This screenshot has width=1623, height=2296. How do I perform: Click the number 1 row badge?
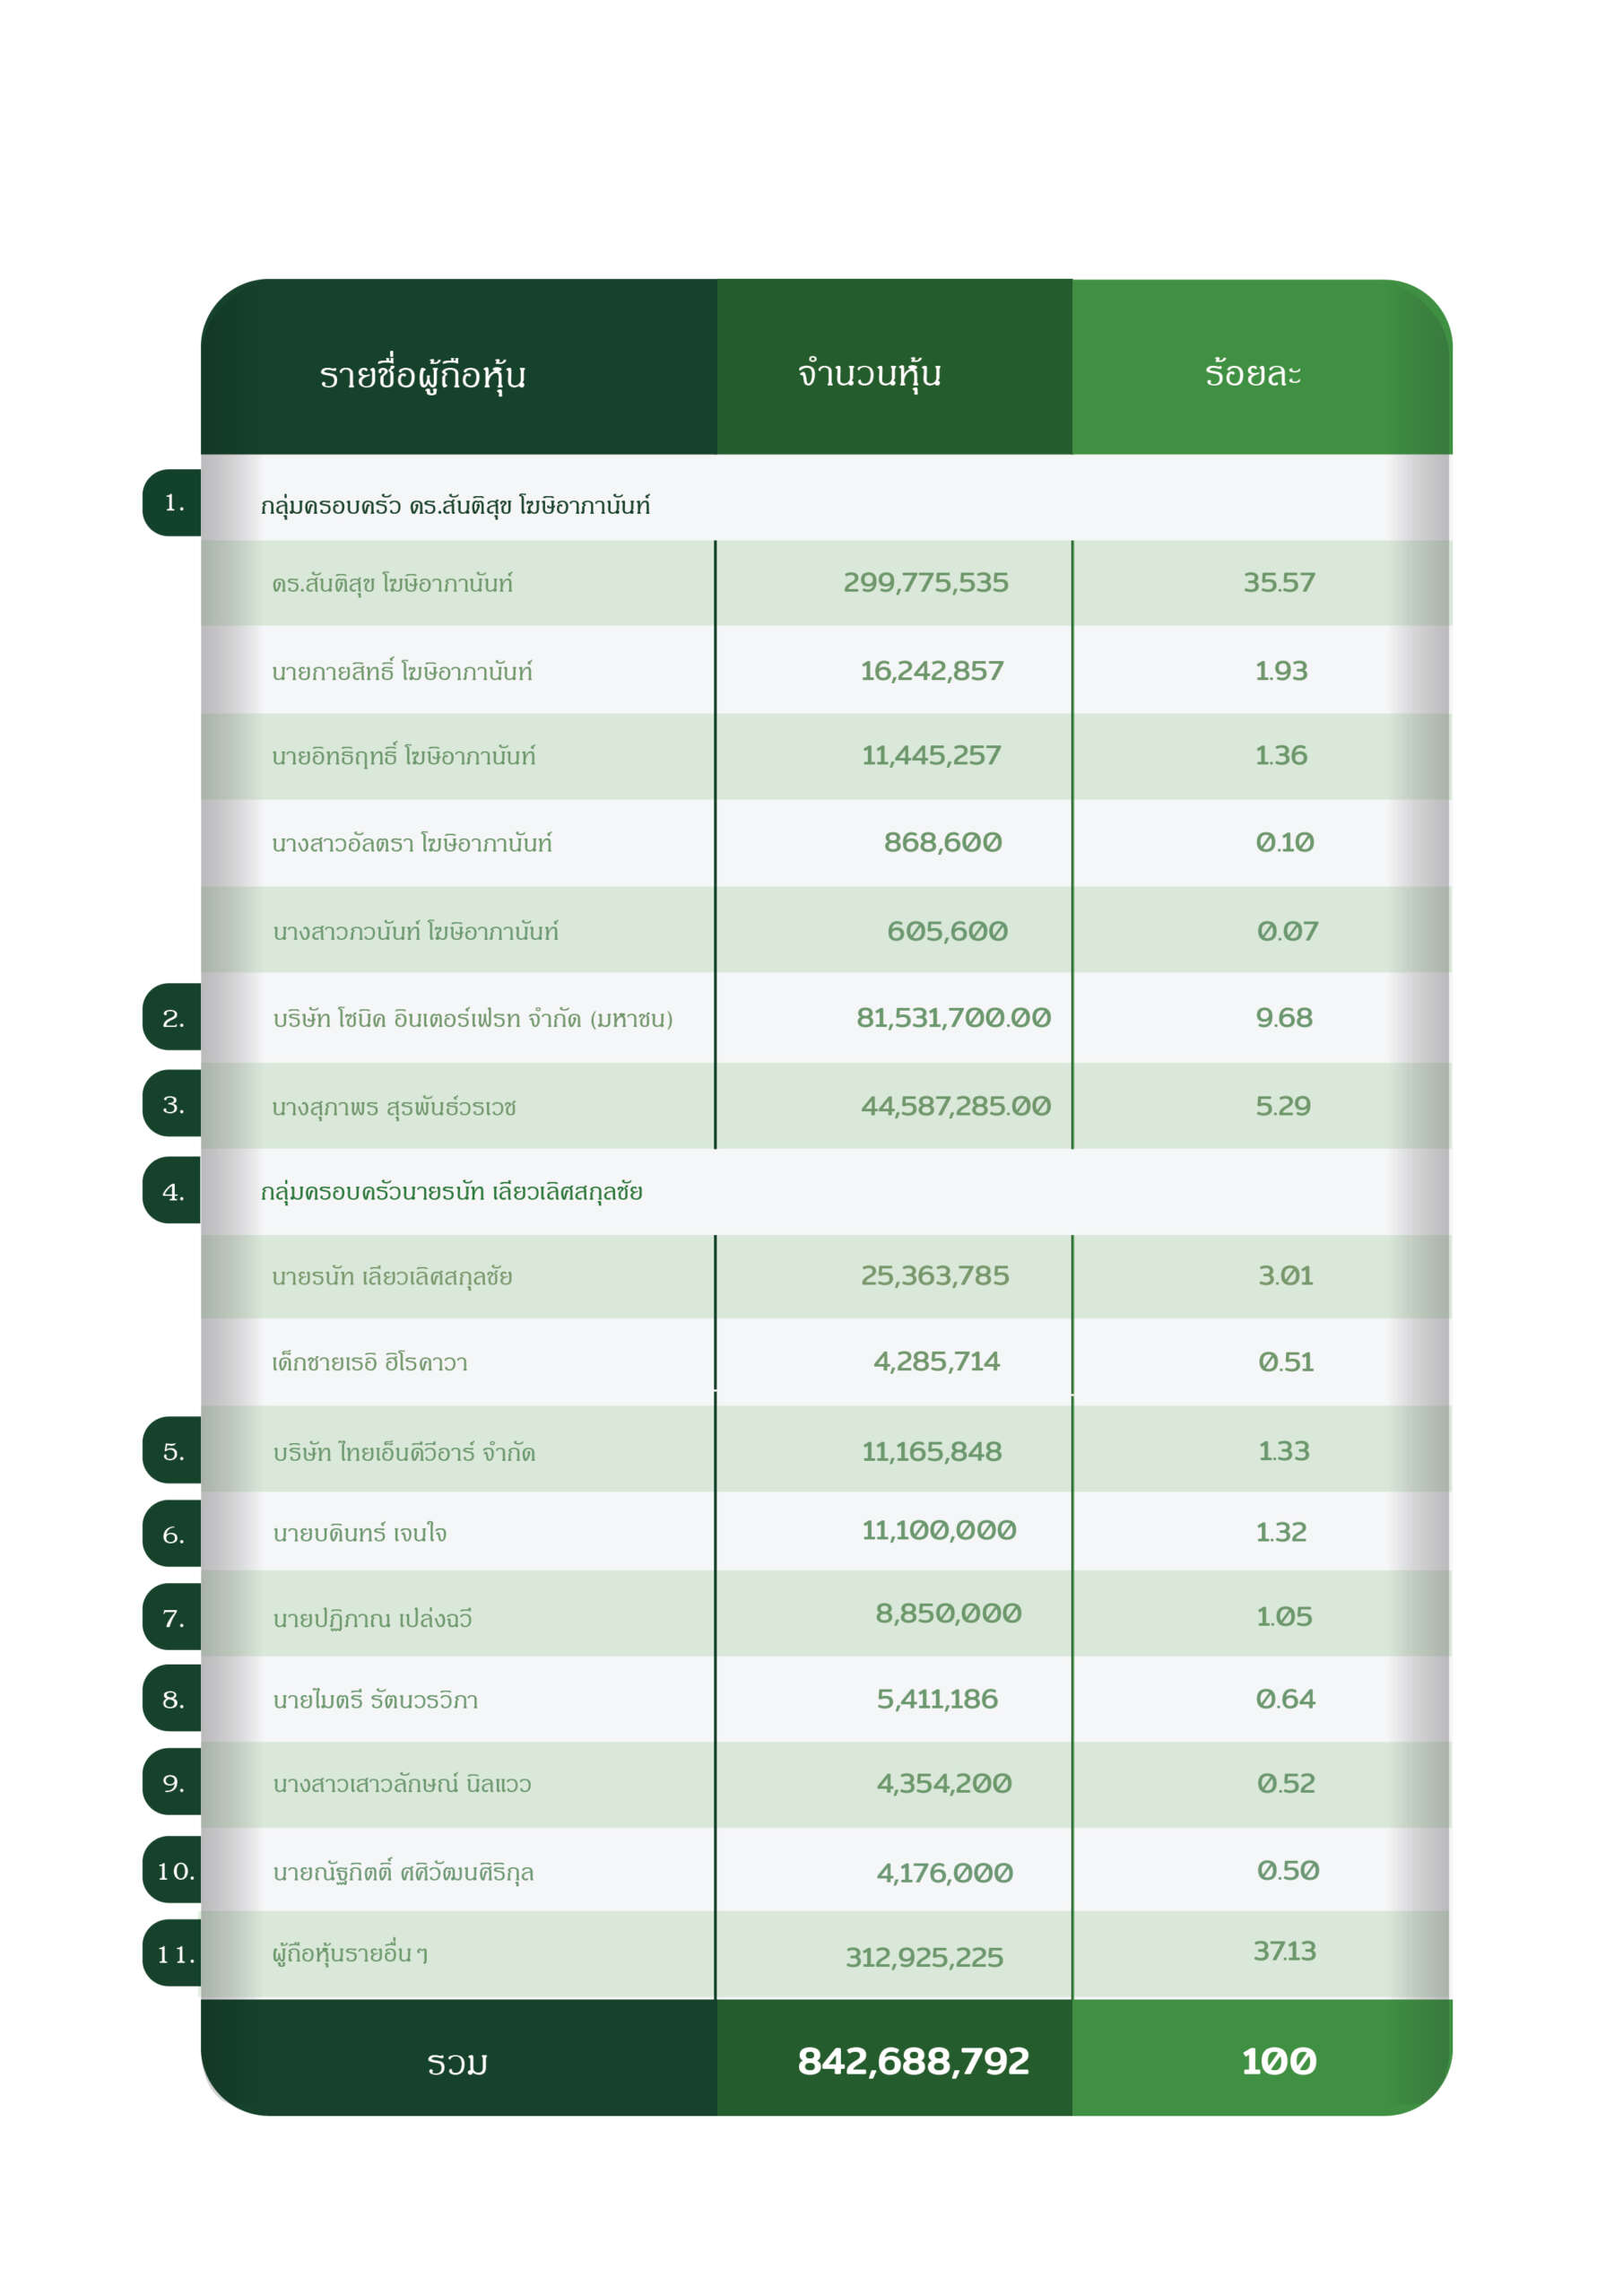[x=173, y=503]
